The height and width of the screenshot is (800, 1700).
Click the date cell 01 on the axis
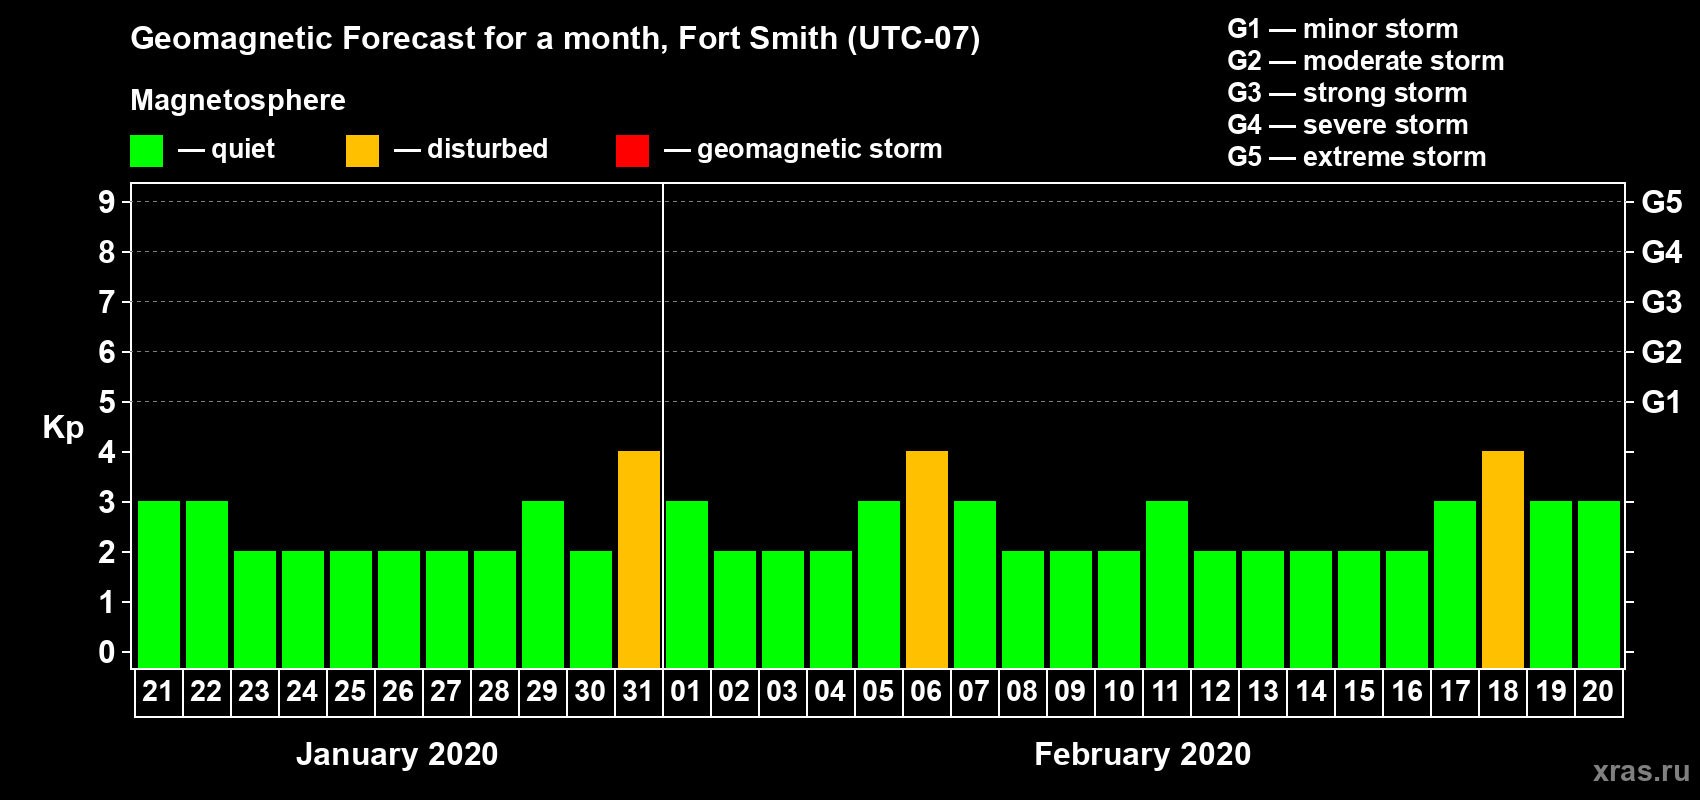pos(686,692)
